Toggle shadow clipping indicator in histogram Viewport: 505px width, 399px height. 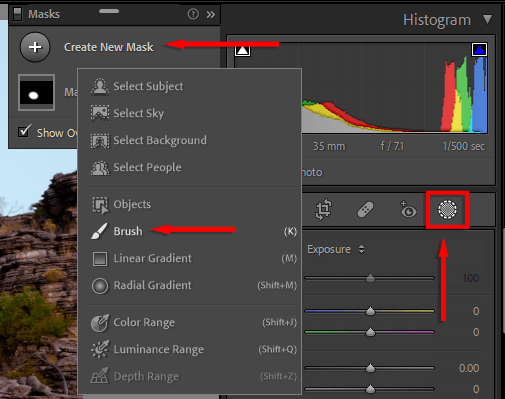pos(242,50)
